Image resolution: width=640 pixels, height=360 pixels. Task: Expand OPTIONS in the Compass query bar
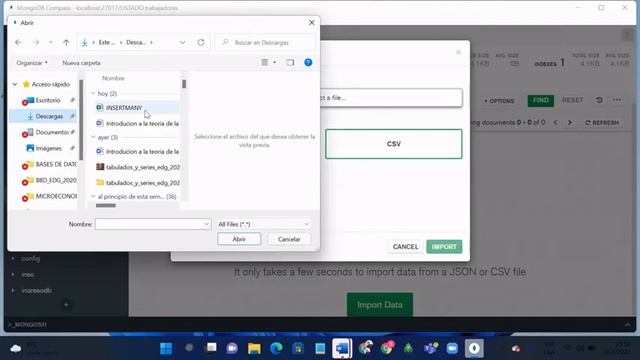pyautogui.click(x=499, y=101)
